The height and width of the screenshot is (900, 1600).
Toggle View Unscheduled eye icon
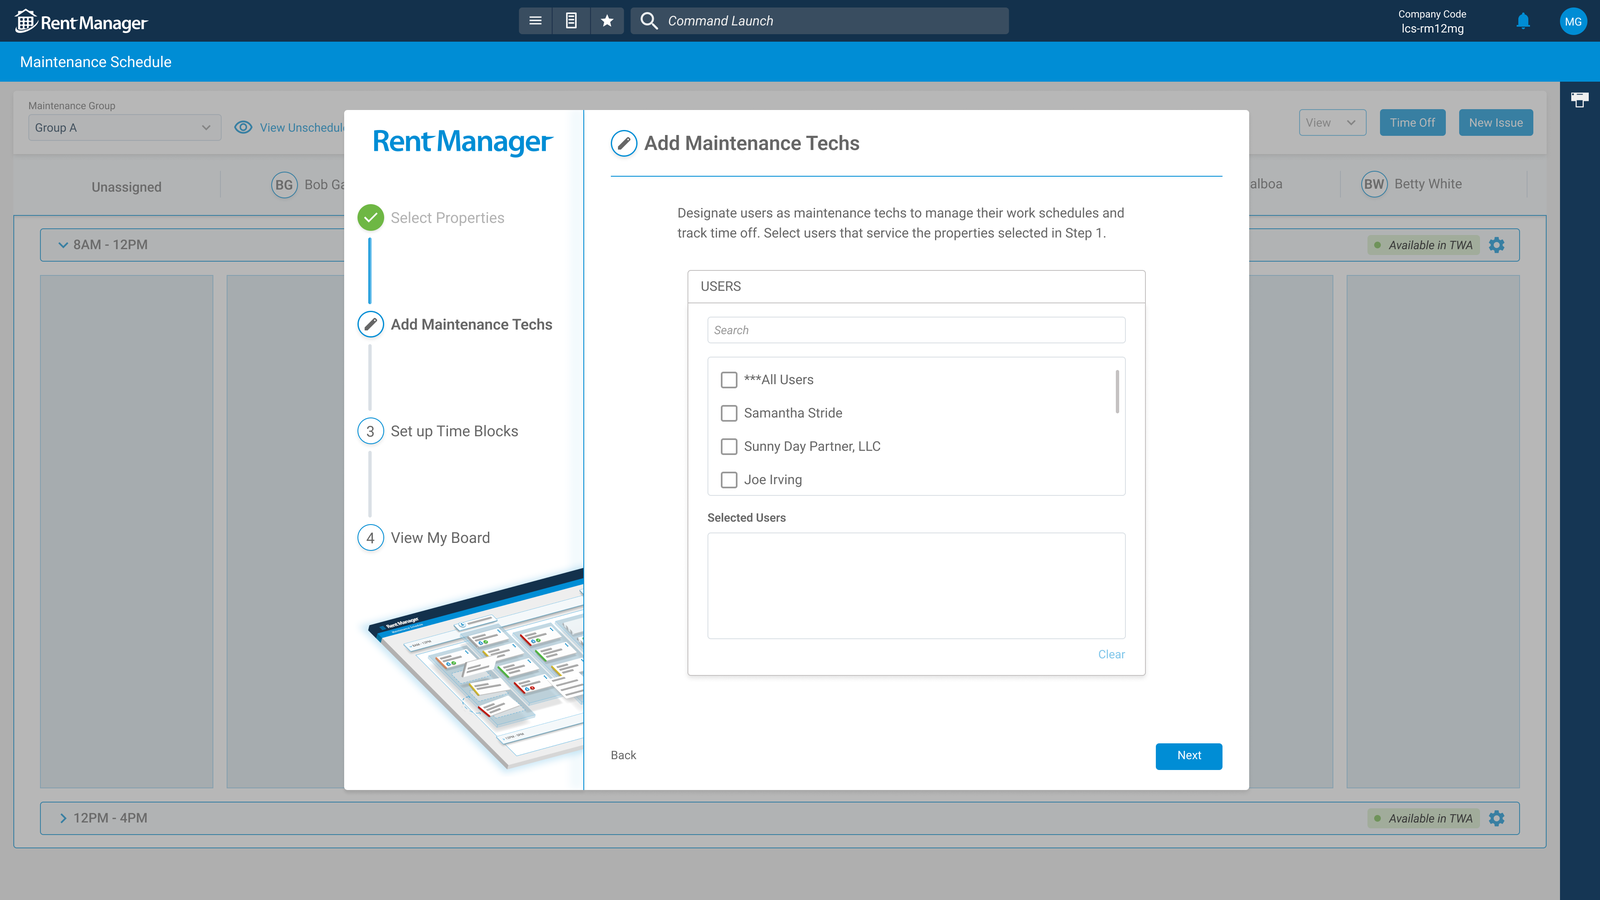pos(243,128)
